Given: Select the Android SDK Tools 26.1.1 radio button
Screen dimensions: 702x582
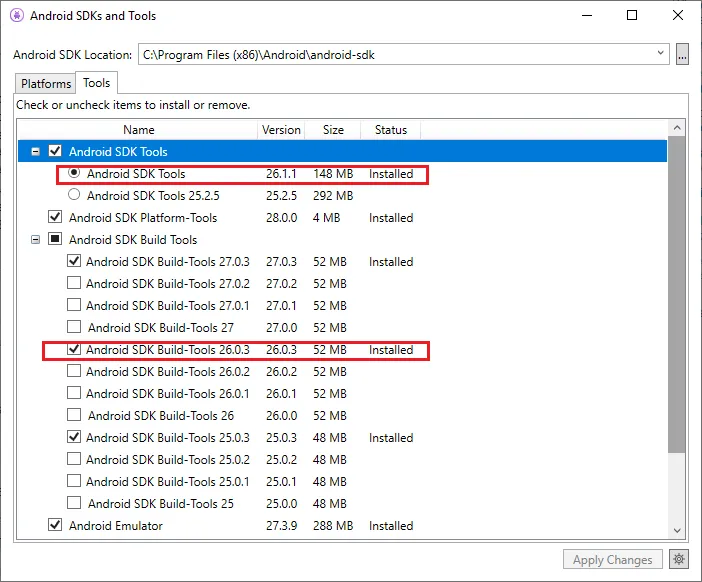Looking at the screenshot, I should pyautogui.click(x=74, y=173).
